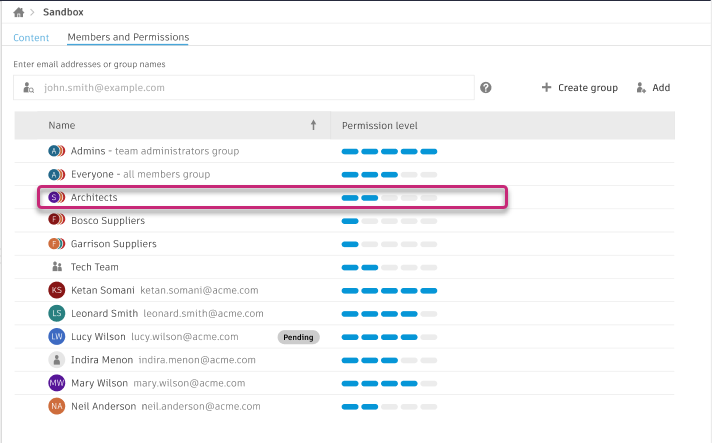Click Indira Menon's placeholder avatar
Viewport: 712px width, 443px height.
click(56, 360)
